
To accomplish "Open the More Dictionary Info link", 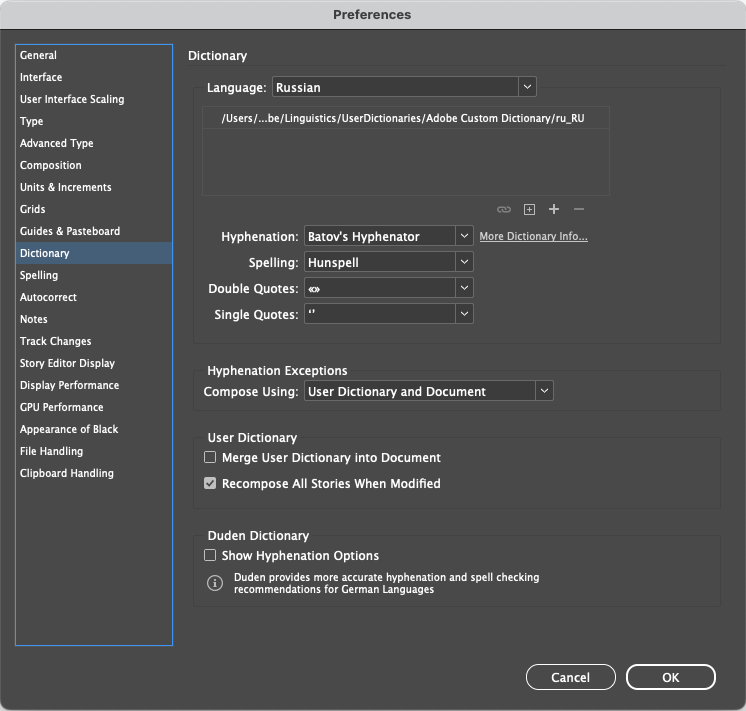I will (x=533, y=237).
